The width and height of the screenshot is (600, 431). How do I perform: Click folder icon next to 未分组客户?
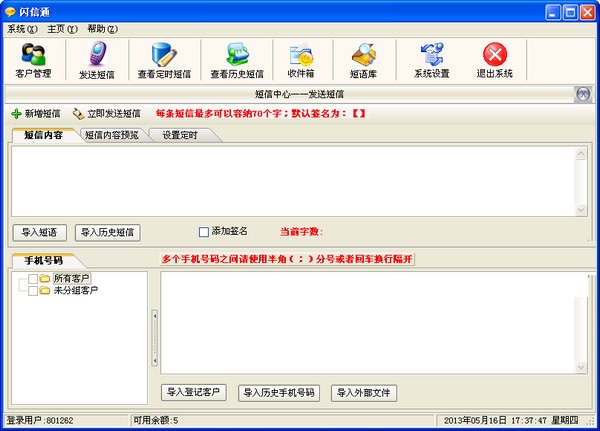point(45,291)
